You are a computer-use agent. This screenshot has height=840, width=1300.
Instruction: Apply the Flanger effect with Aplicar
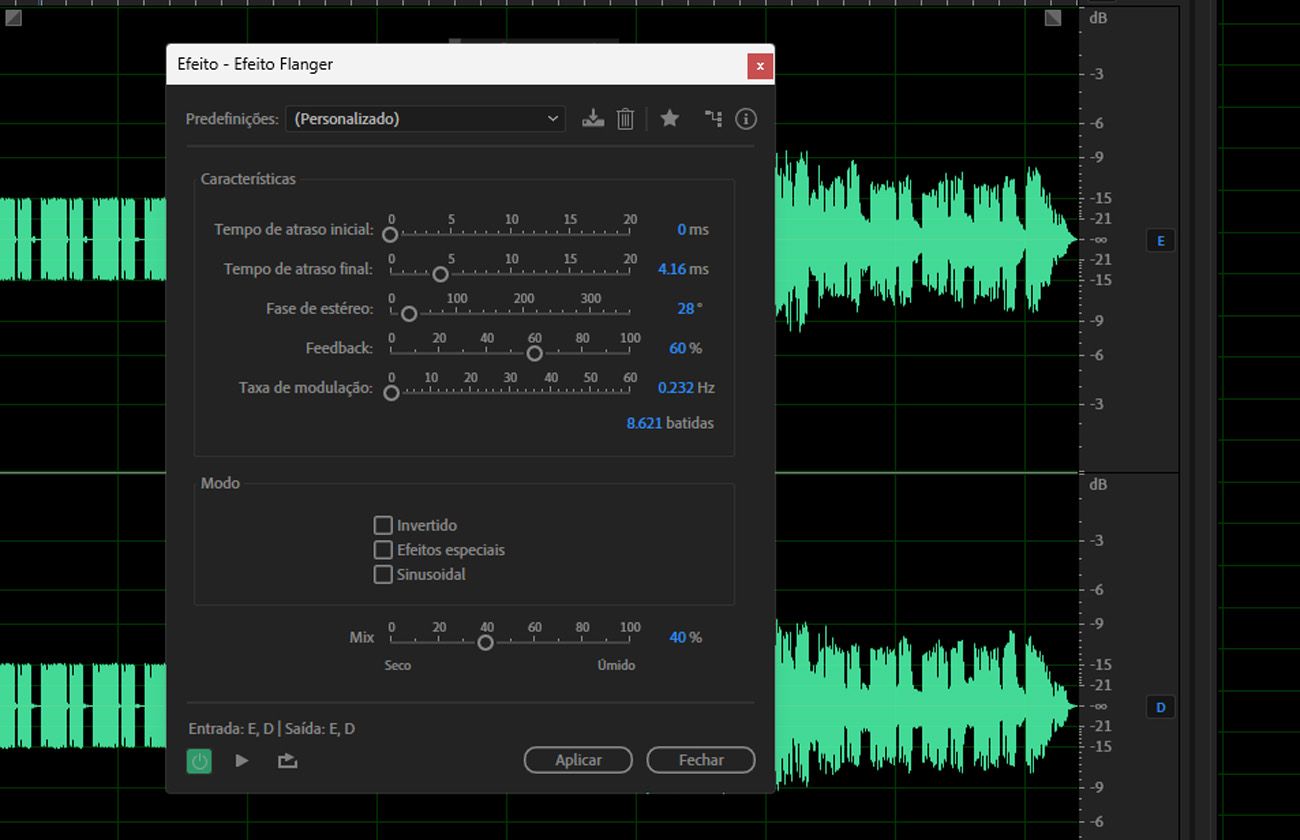coord(578,760)
